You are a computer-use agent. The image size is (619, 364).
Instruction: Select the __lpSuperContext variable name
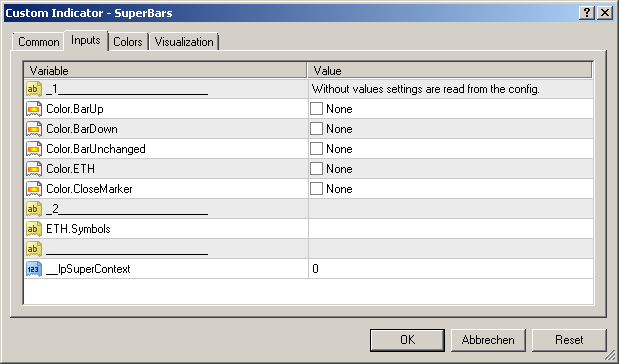coord(88,269)
